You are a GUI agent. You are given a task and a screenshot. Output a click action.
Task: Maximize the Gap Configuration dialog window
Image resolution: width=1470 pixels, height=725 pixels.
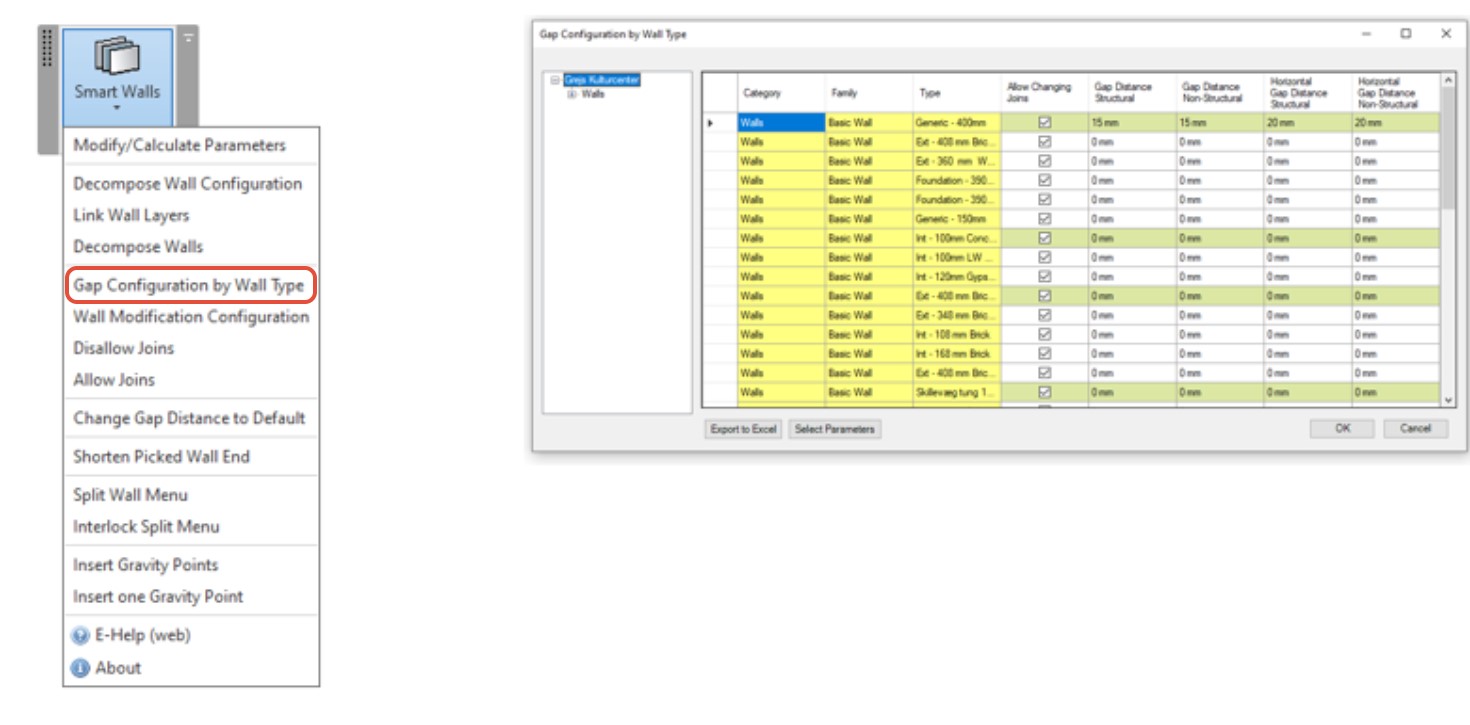point(1406,34)
